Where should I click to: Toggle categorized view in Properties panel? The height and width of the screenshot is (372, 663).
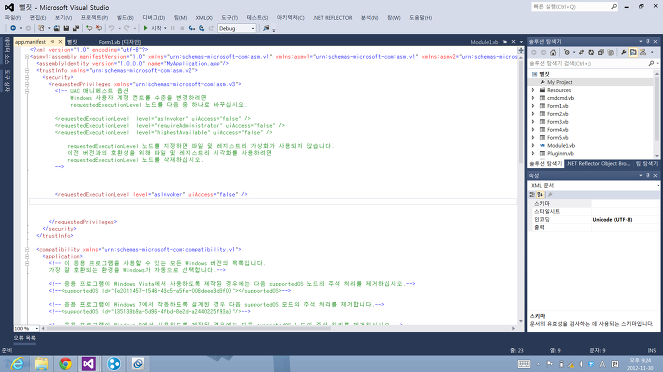tap(532, 194)
